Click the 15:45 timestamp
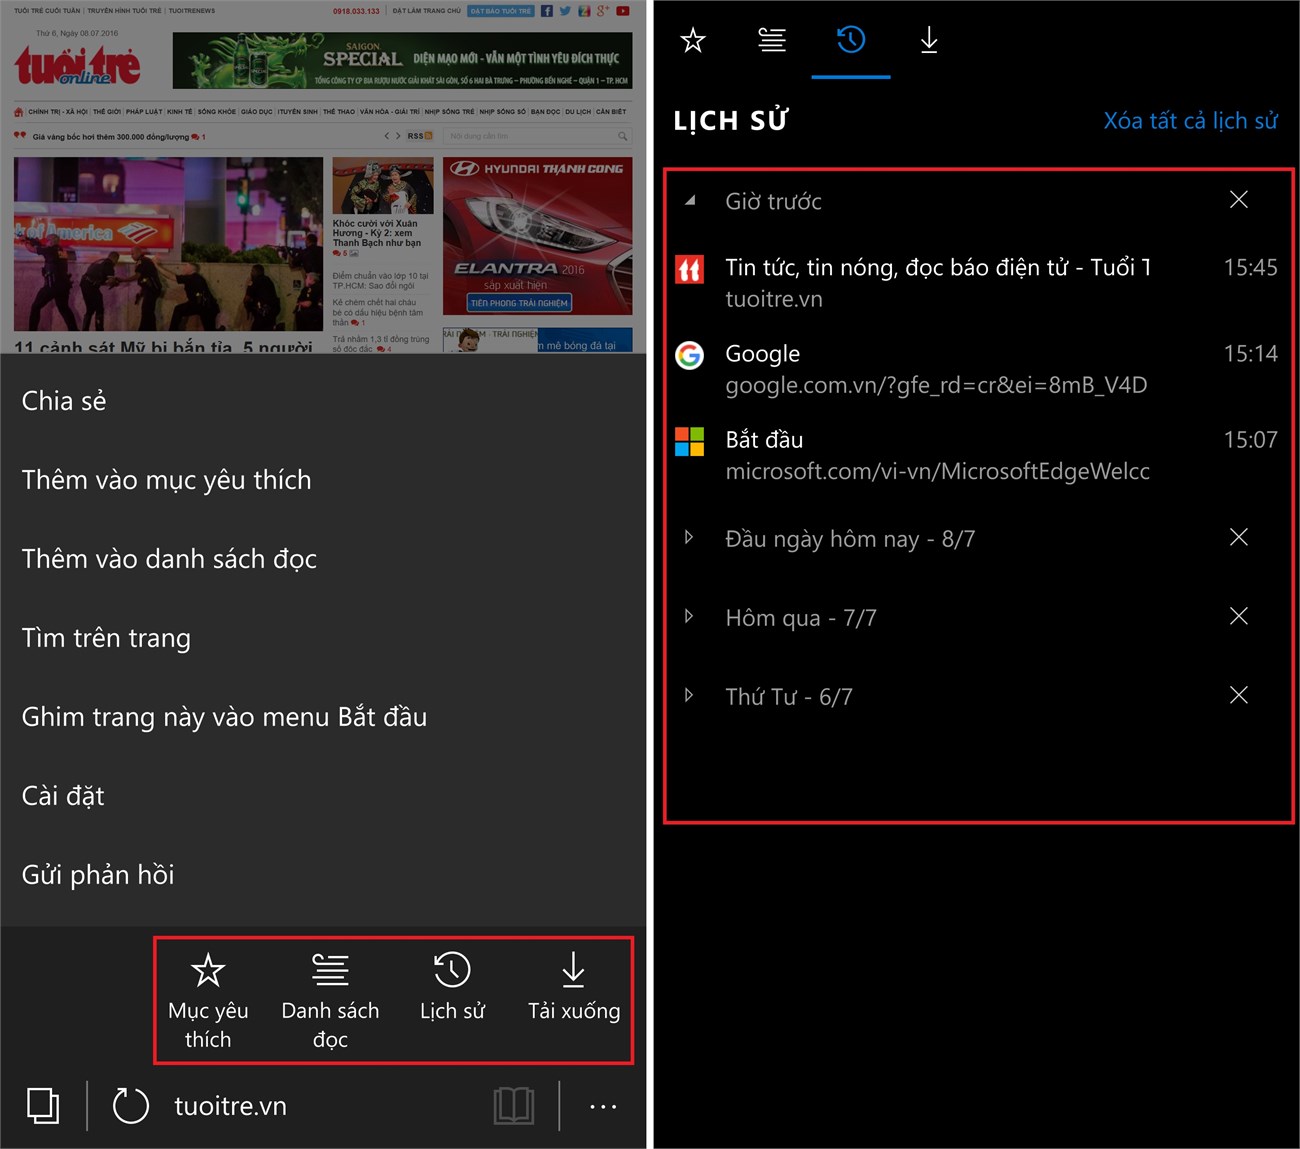The height and width of the screenshot is (1149, 1300). 1251,267
